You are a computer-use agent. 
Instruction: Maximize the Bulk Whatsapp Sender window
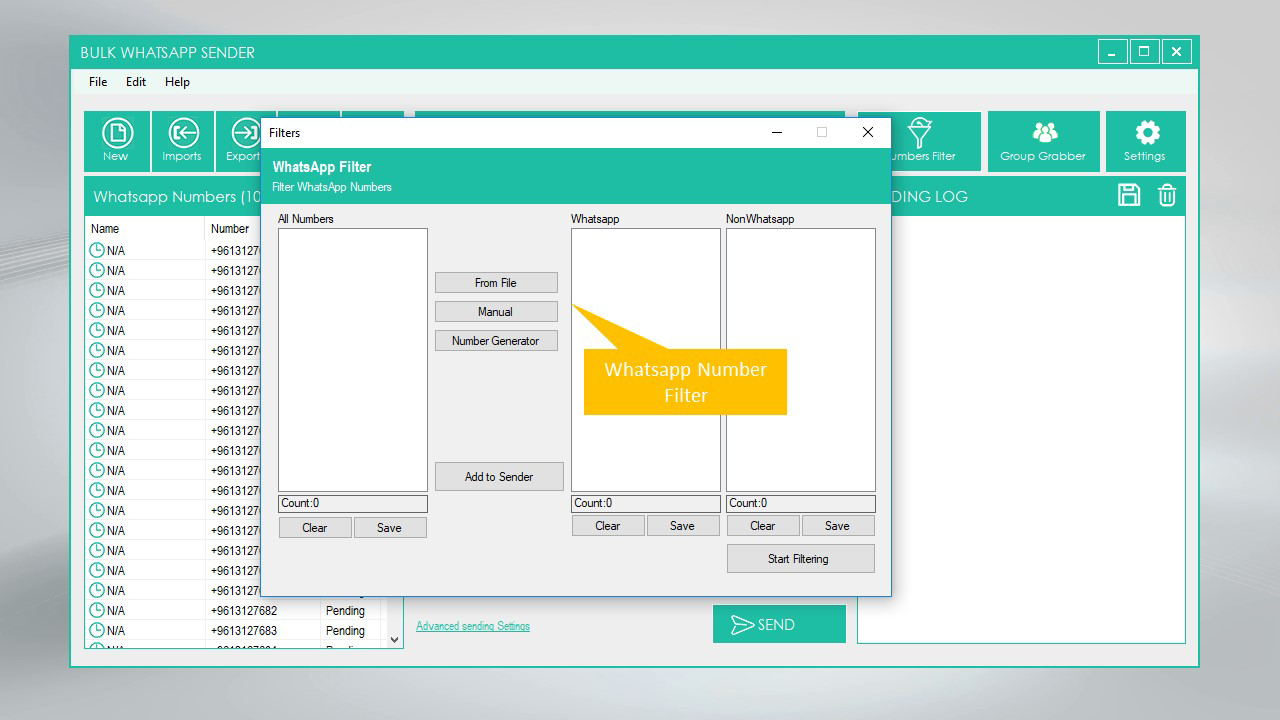coord(1144,52)
